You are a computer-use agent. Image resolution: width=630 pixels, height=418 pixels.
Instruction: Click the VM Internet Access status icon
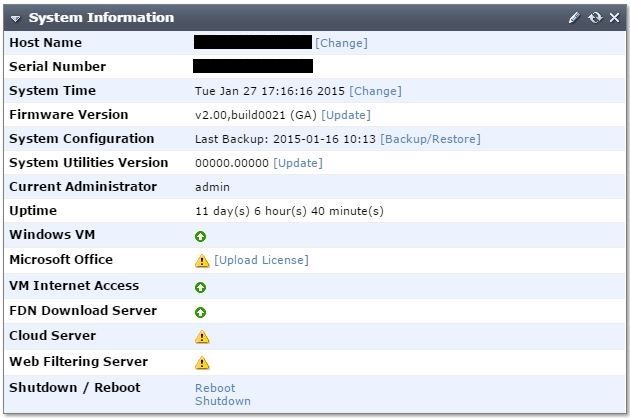click(x=201, y=287)
